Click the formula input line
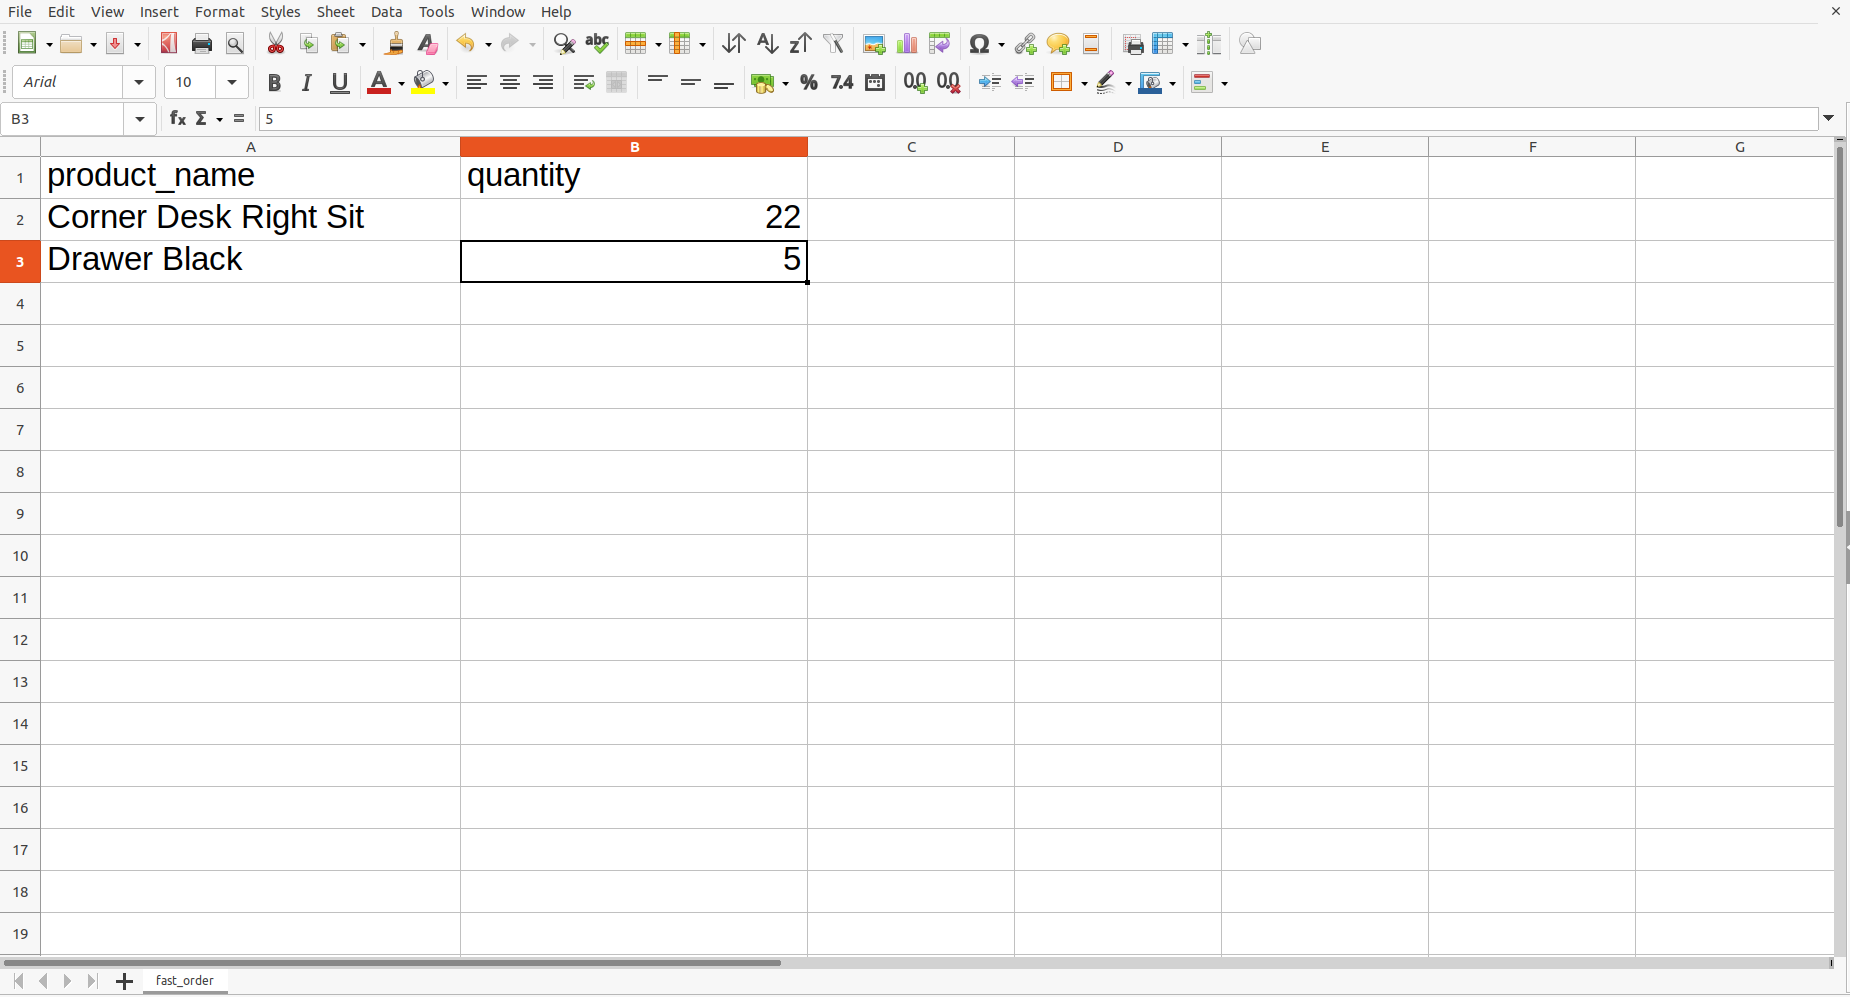The width and height of the screenshot is (1850, 997). click(x=1038, y=119)
